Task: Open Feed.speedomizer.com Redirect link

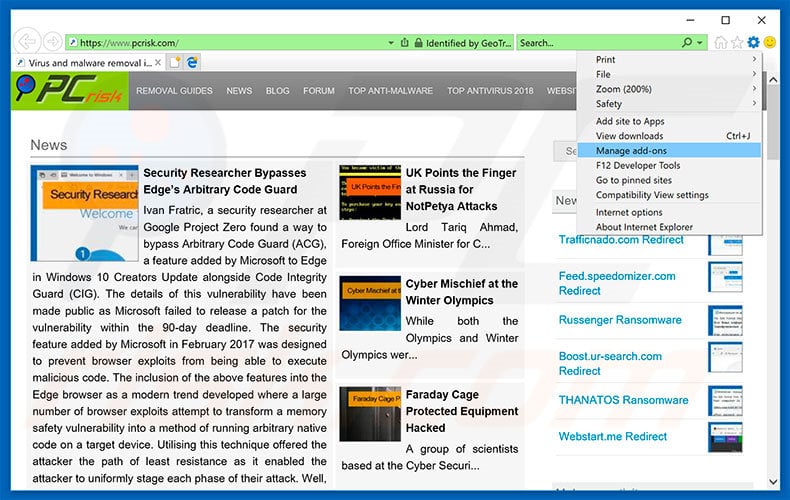Action: [617, 283]
